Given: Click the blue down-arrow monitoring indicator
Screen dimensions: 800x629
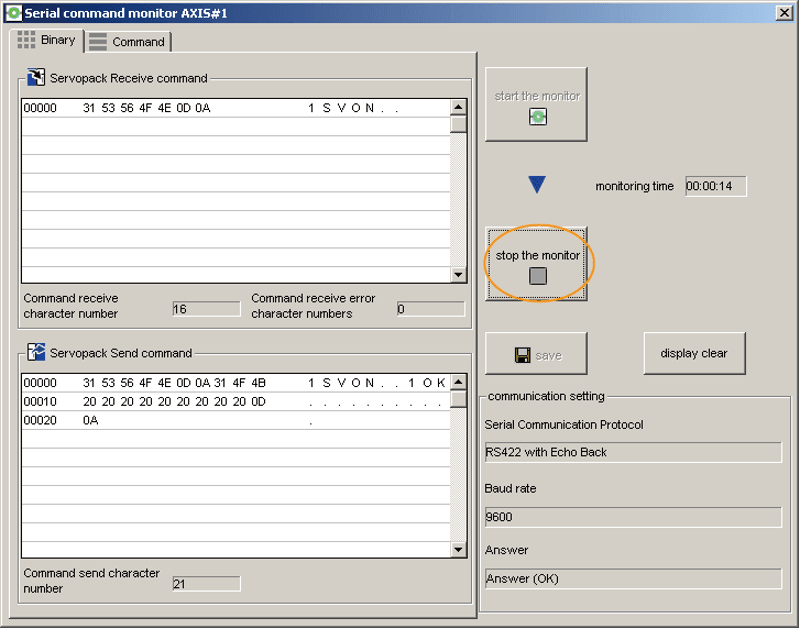Looking at the screenshot, I should pos(537,185).
